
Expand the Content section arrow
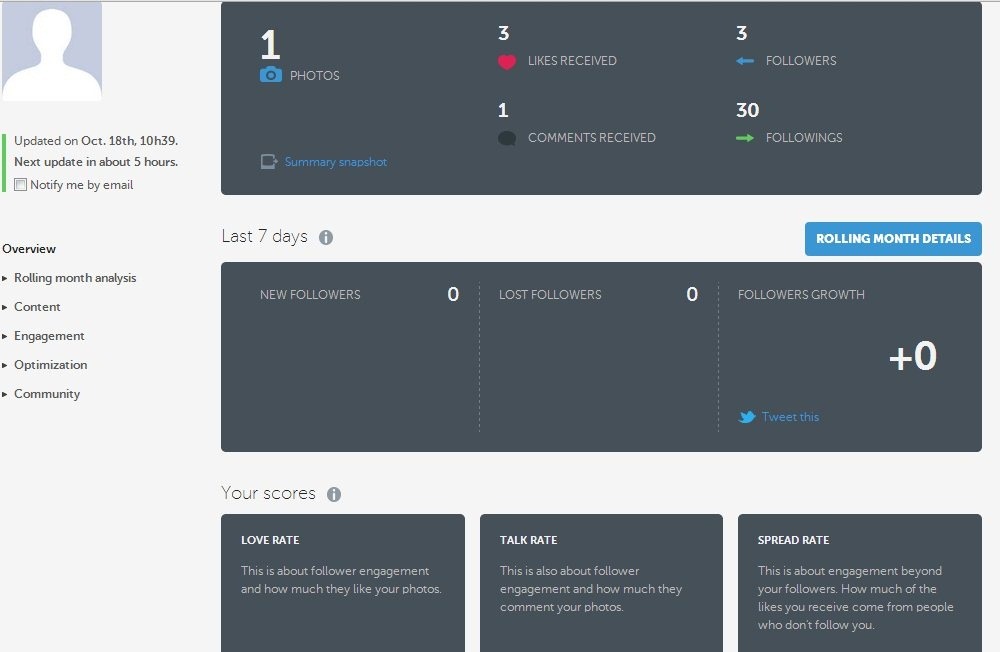[4, 307]
